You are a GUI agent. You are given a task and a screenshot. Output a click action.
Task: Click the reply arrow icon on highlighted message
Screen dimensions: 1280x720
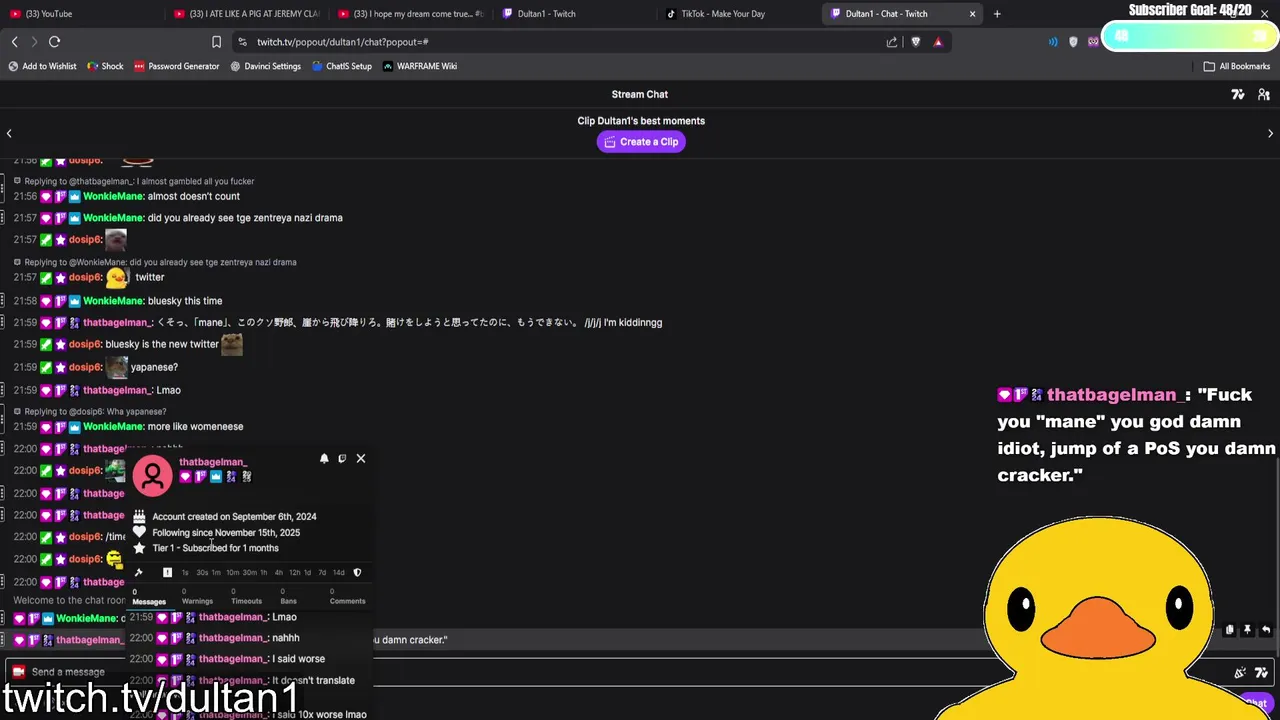coord(1266,630)
